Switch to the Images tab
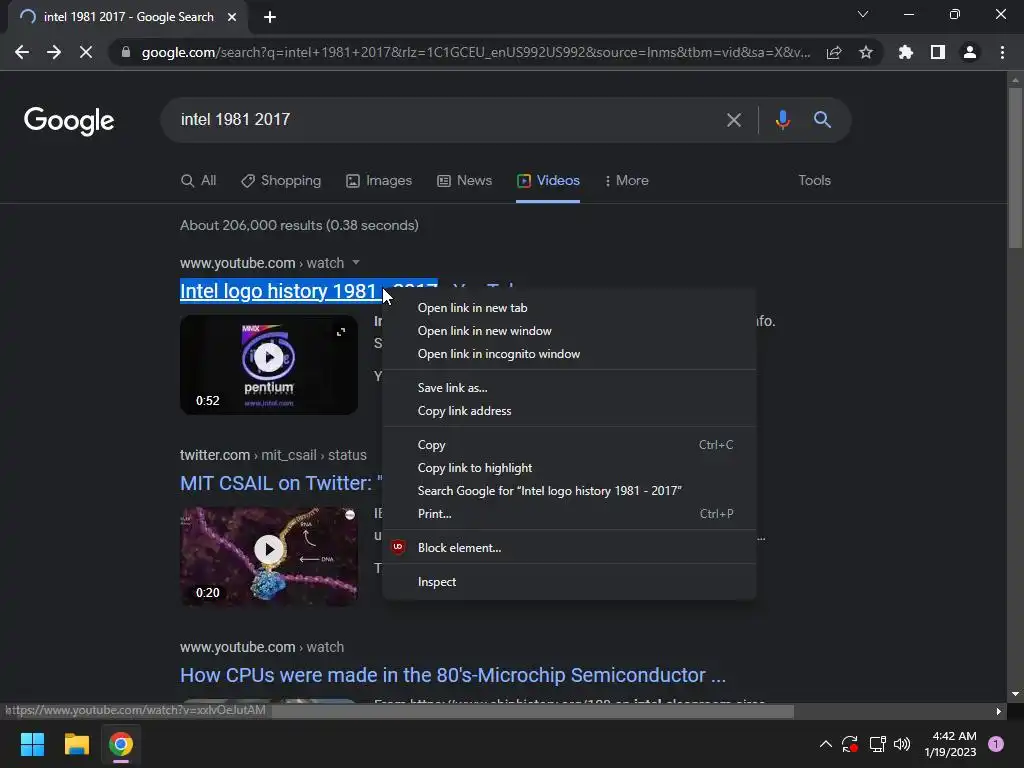 (x=379, y=181)
